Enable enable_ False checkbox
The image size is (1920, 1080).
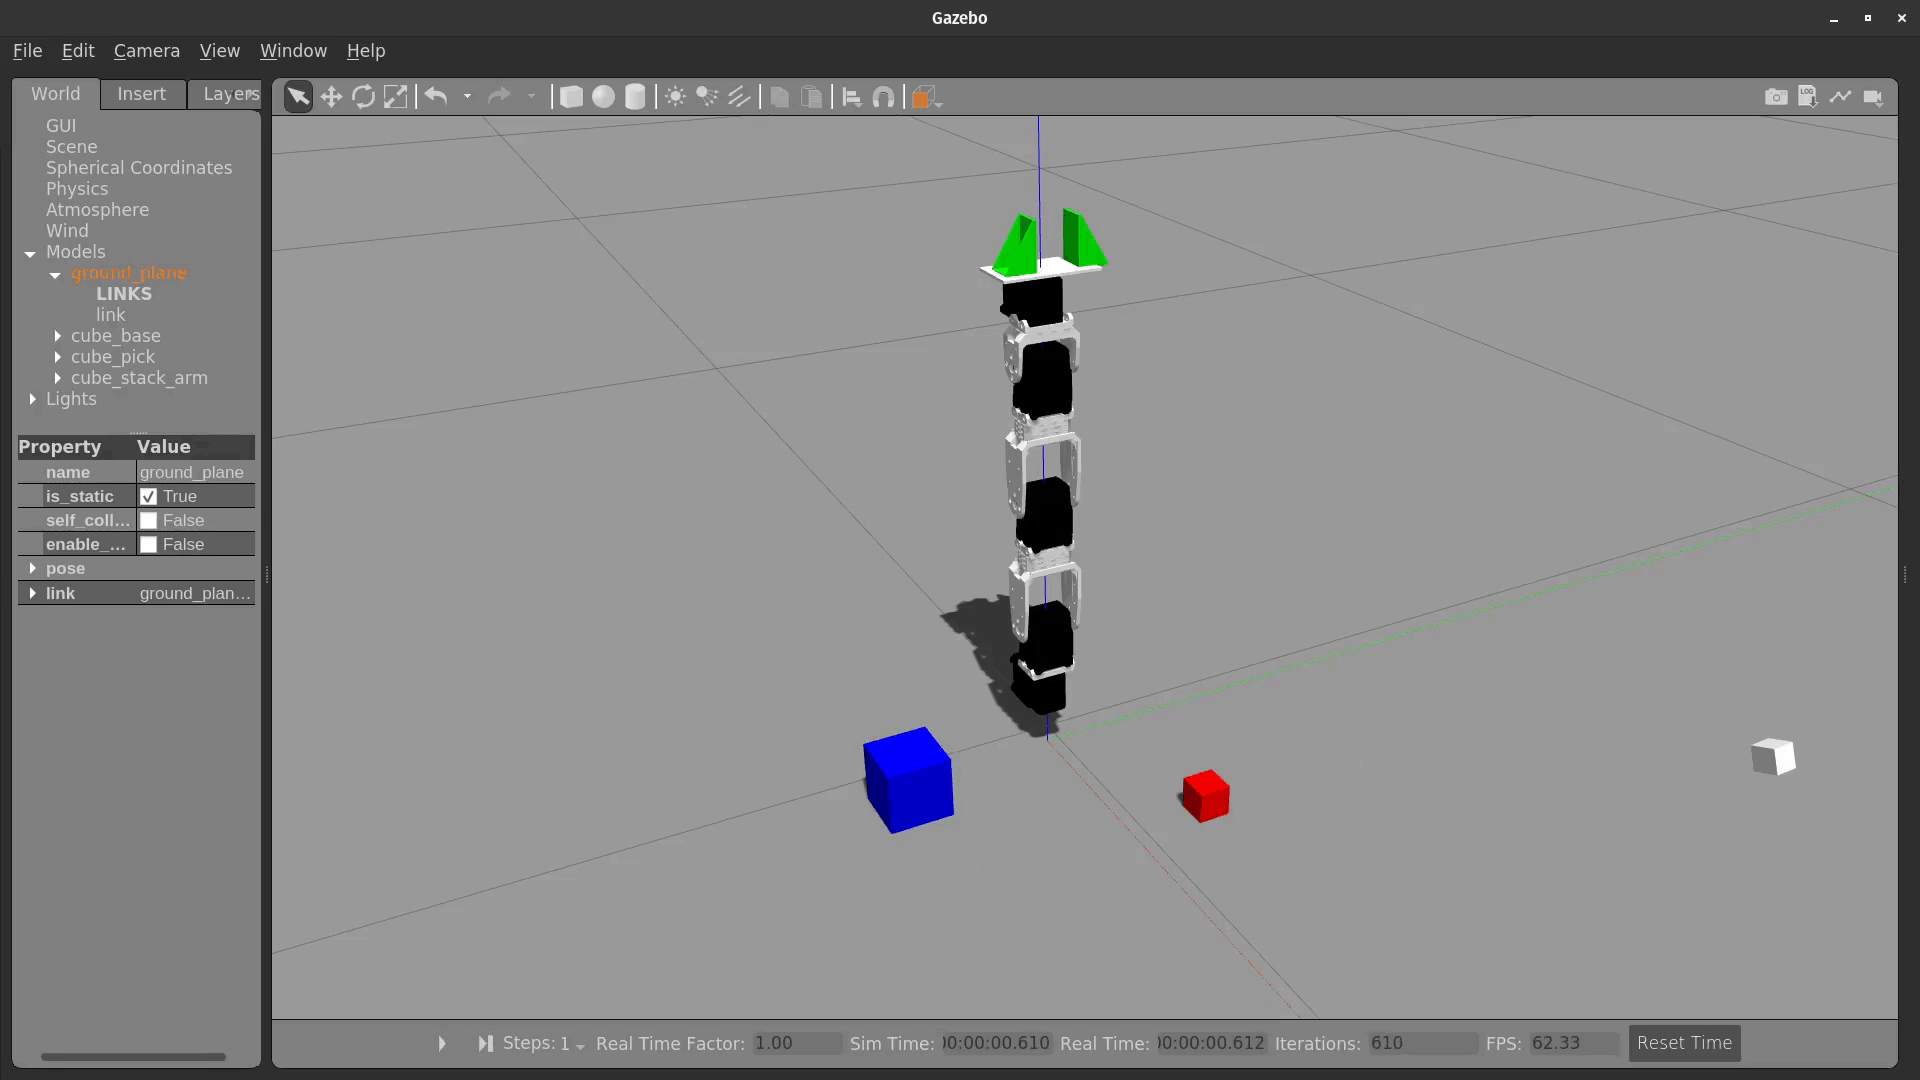(149, 543)
